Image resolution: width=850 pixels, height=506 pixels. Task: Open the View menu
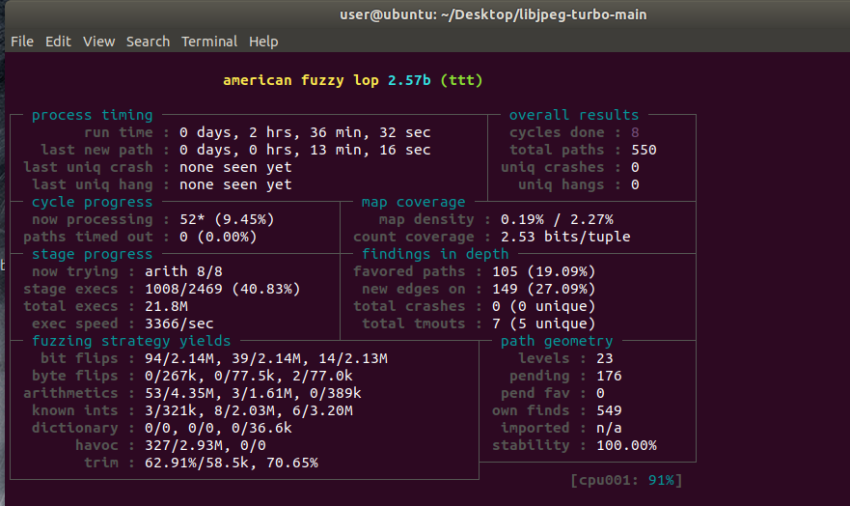click(99, 42)
